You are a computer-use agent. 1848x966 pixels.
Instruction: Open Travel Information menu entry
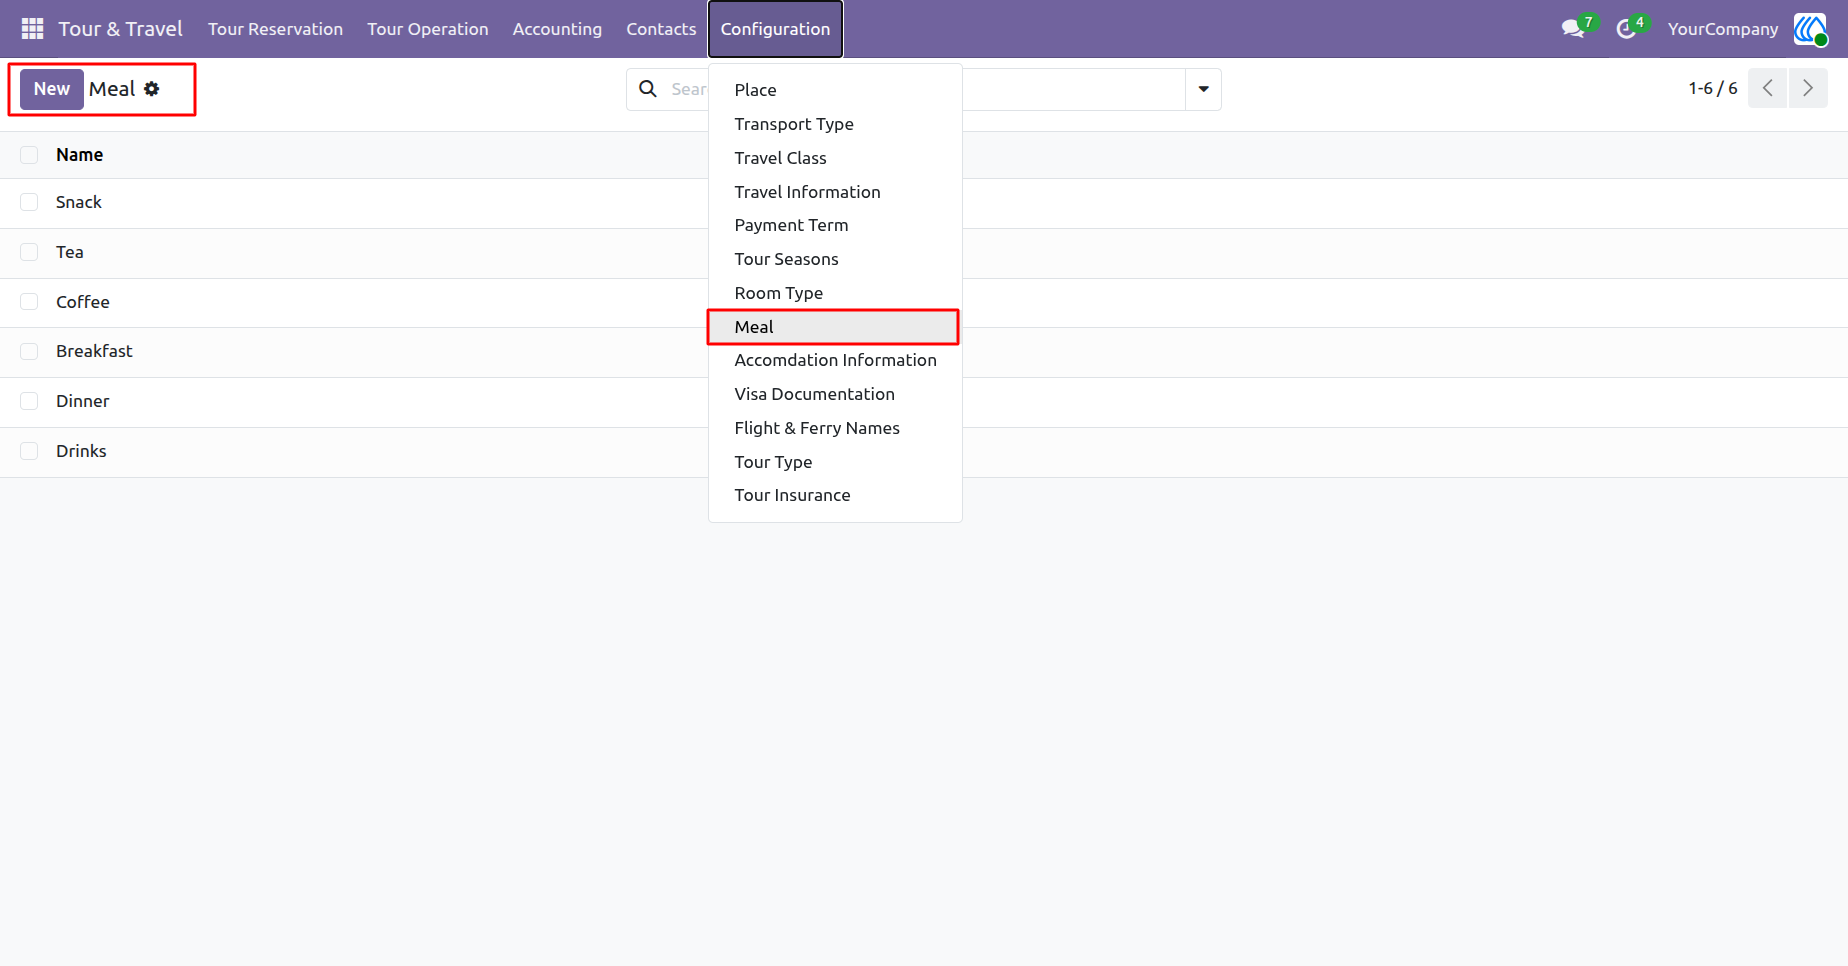[x=835, y=192]
